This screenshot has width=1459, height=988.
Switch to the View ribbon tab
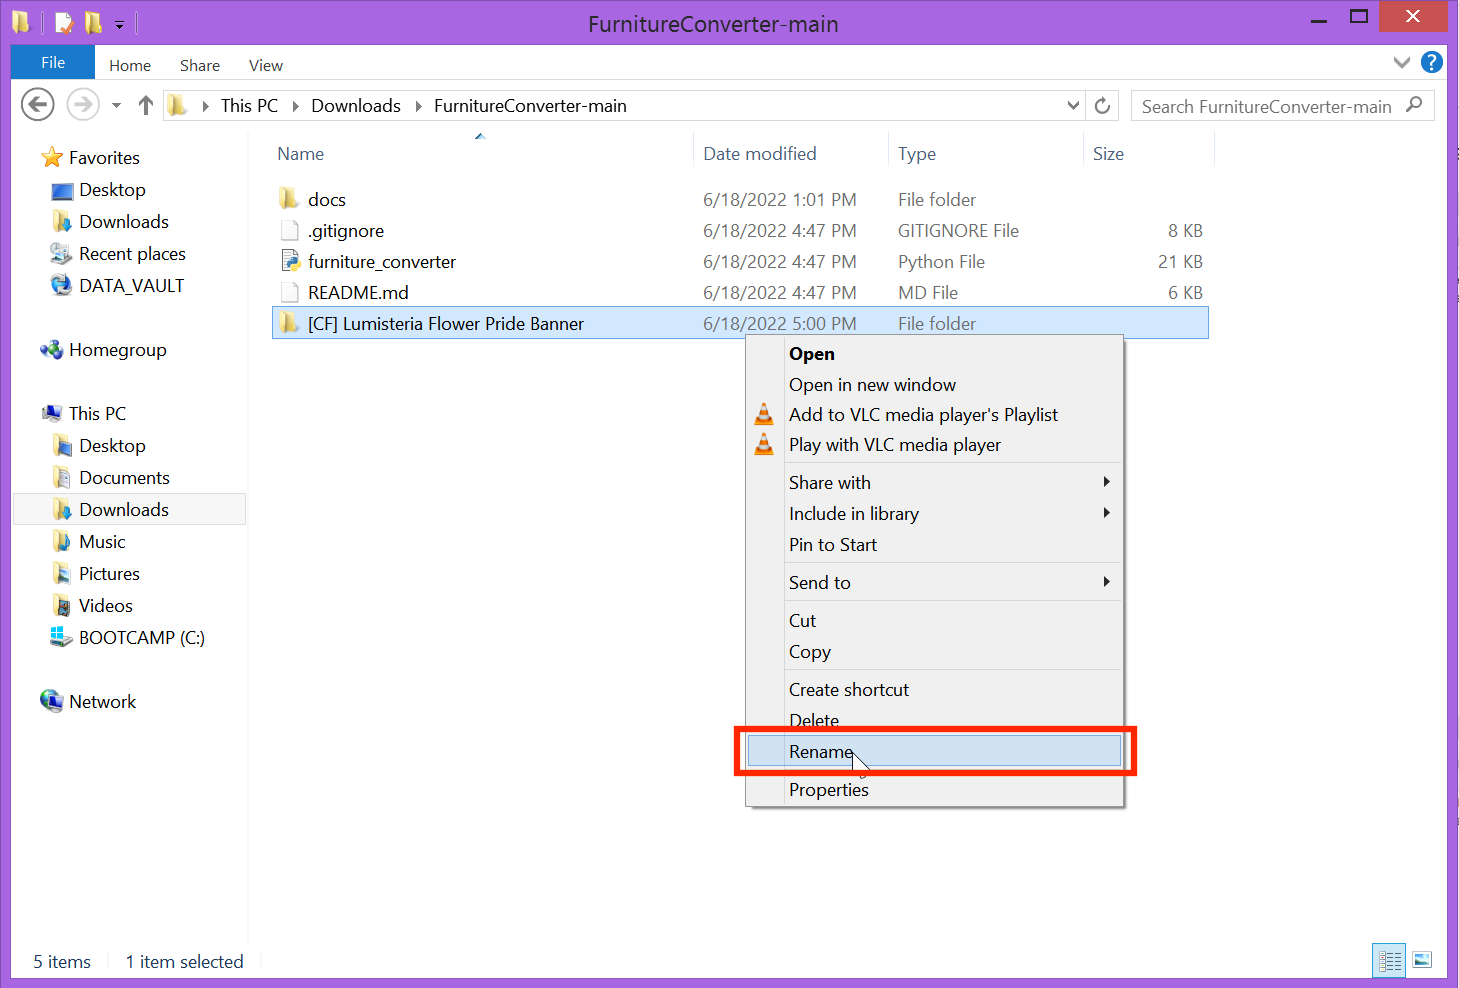click(x=265, y=64)
